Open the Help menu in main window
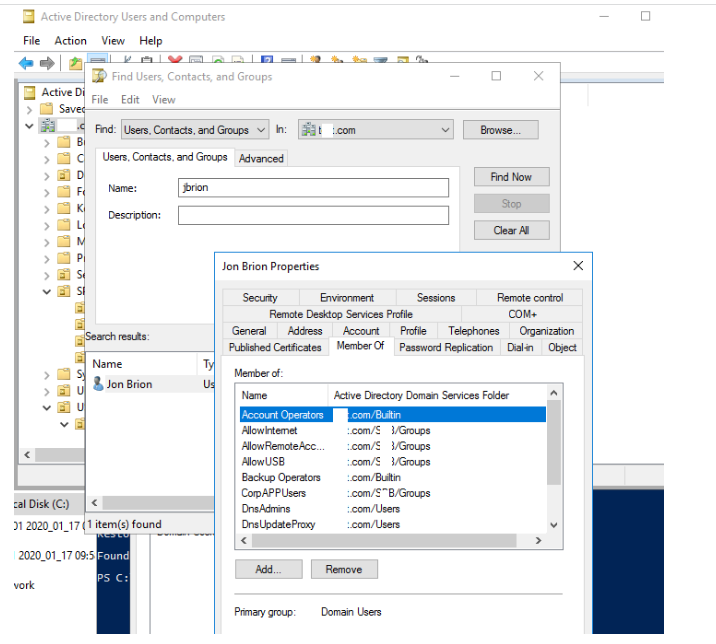This screenshot has height=644, width=716. [151, 41]
